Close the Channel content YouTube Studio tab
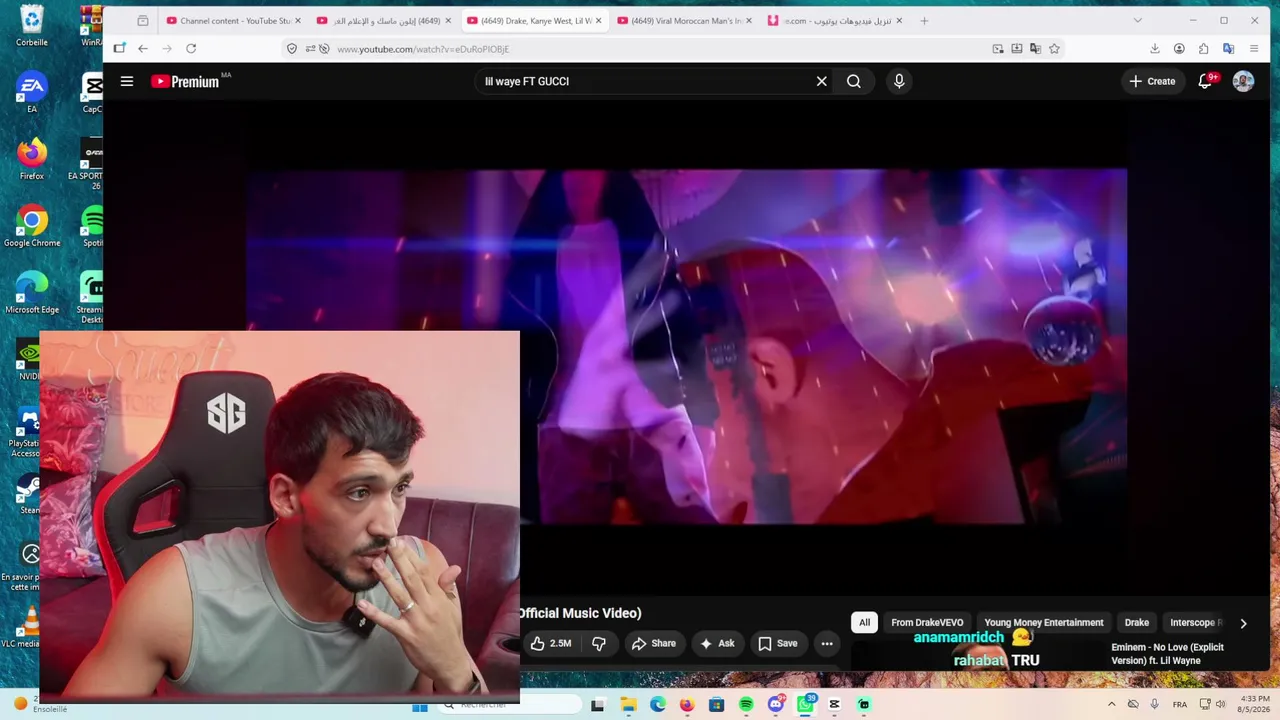 [x=297, y=21]
